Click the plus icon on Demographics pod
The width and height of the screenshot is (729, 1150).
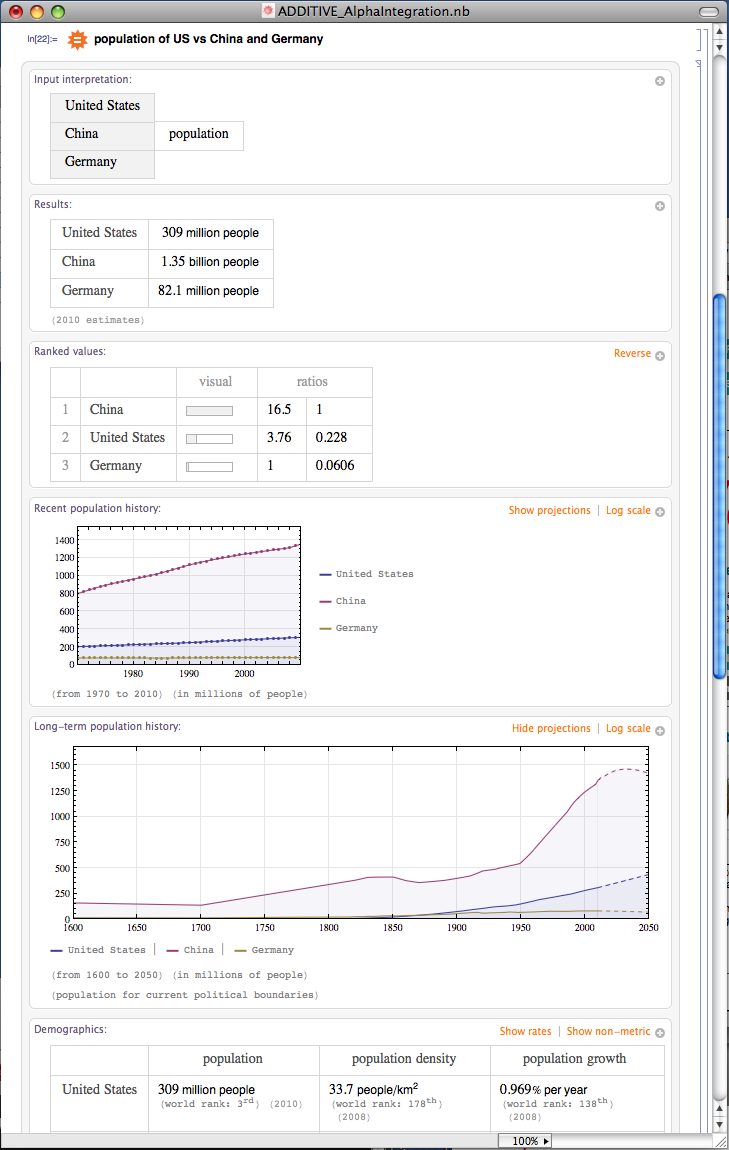[x=660, y=1033]
